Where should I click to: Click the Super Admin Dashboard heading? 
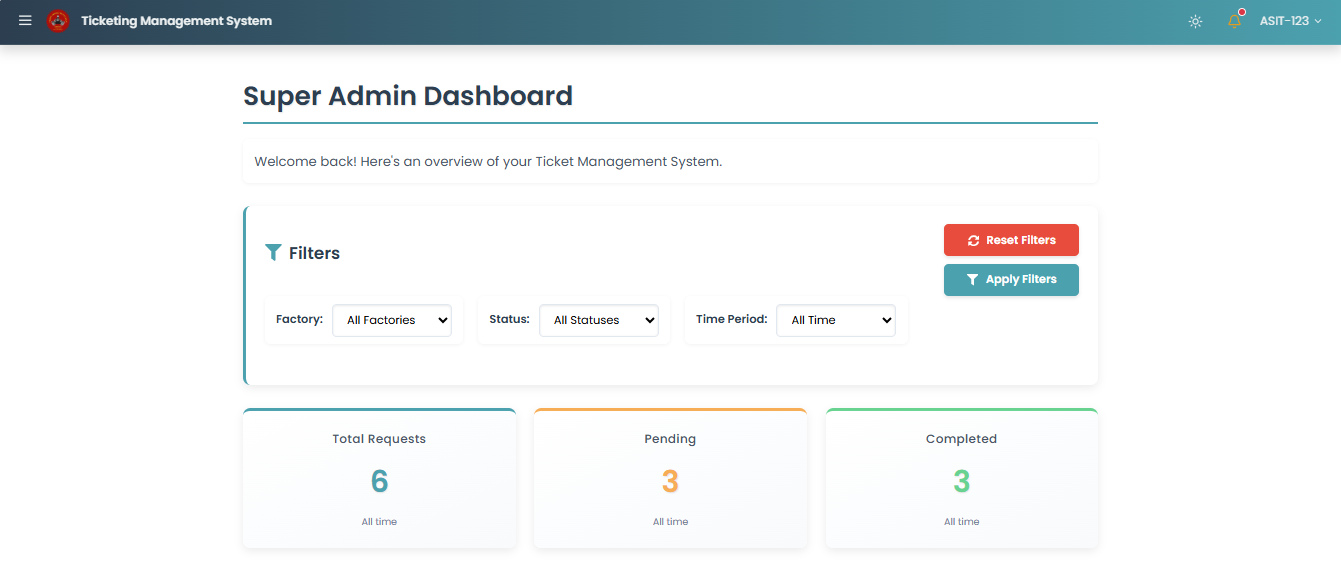pyautogui.click(x=408, y=96)
